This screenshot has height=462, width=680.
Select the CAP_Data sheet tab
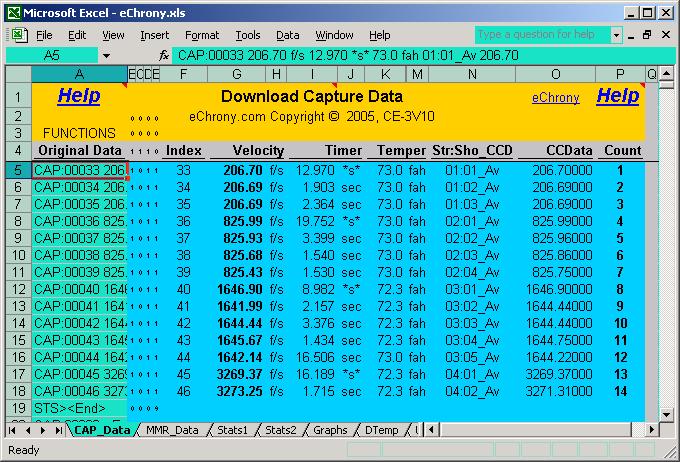pyautogui.click(x=102, y=430)
